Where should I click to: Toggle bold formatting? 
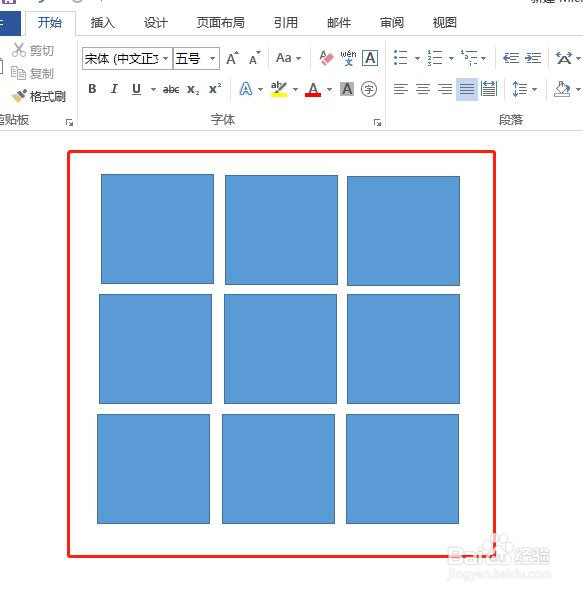point(92,89)
